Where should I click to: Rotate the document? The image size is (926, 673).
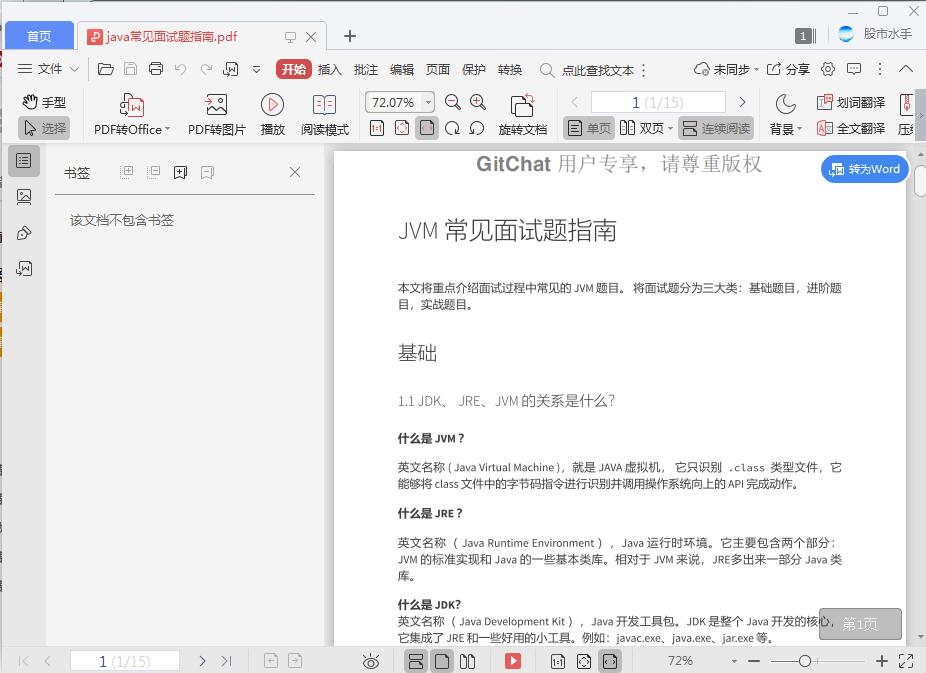click(x=522, y=115)
